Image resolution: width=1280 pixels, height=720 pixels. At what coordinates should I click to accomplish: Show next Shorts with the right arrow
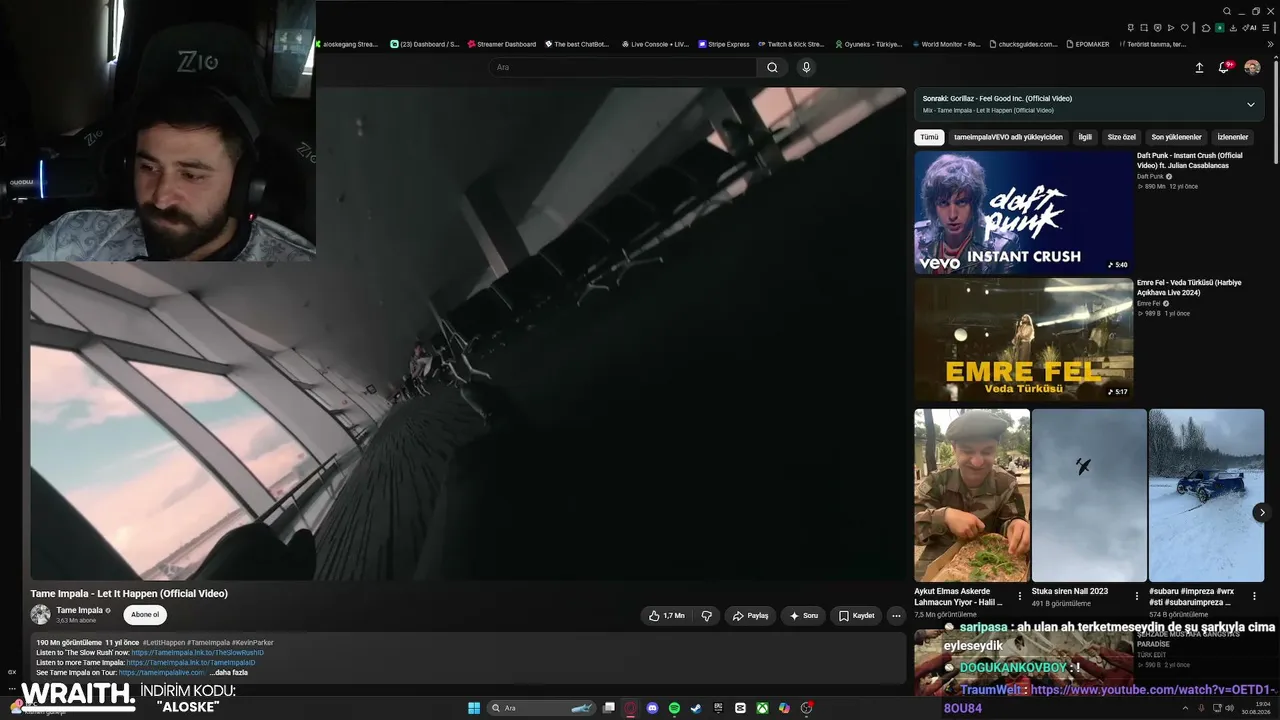point(1262,512)
